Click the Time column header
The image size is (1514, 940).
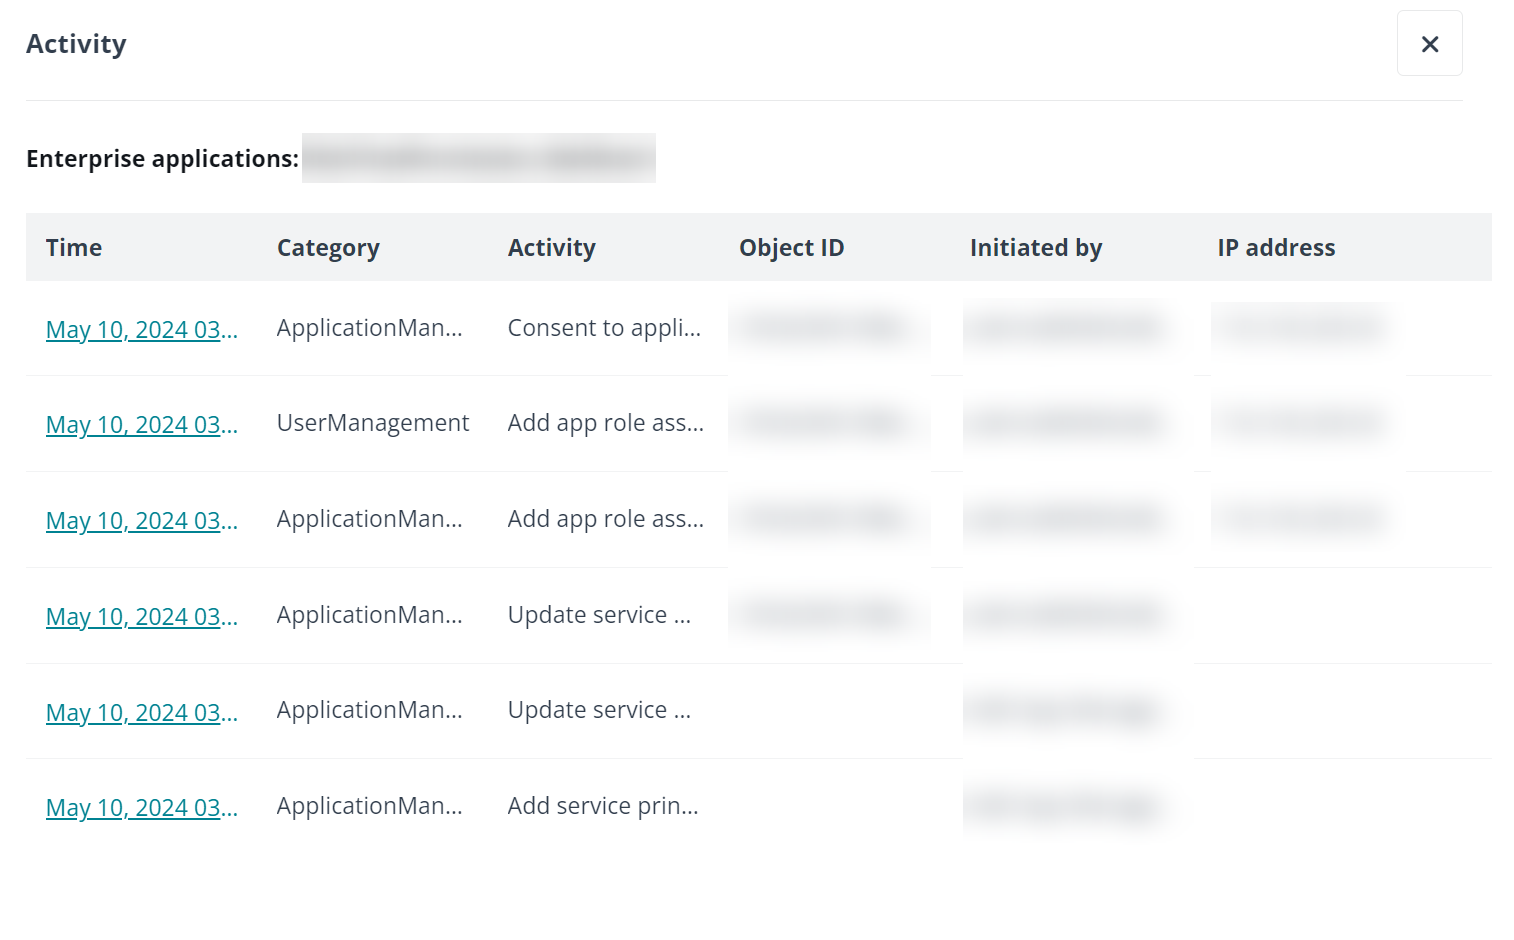point(74,248)
